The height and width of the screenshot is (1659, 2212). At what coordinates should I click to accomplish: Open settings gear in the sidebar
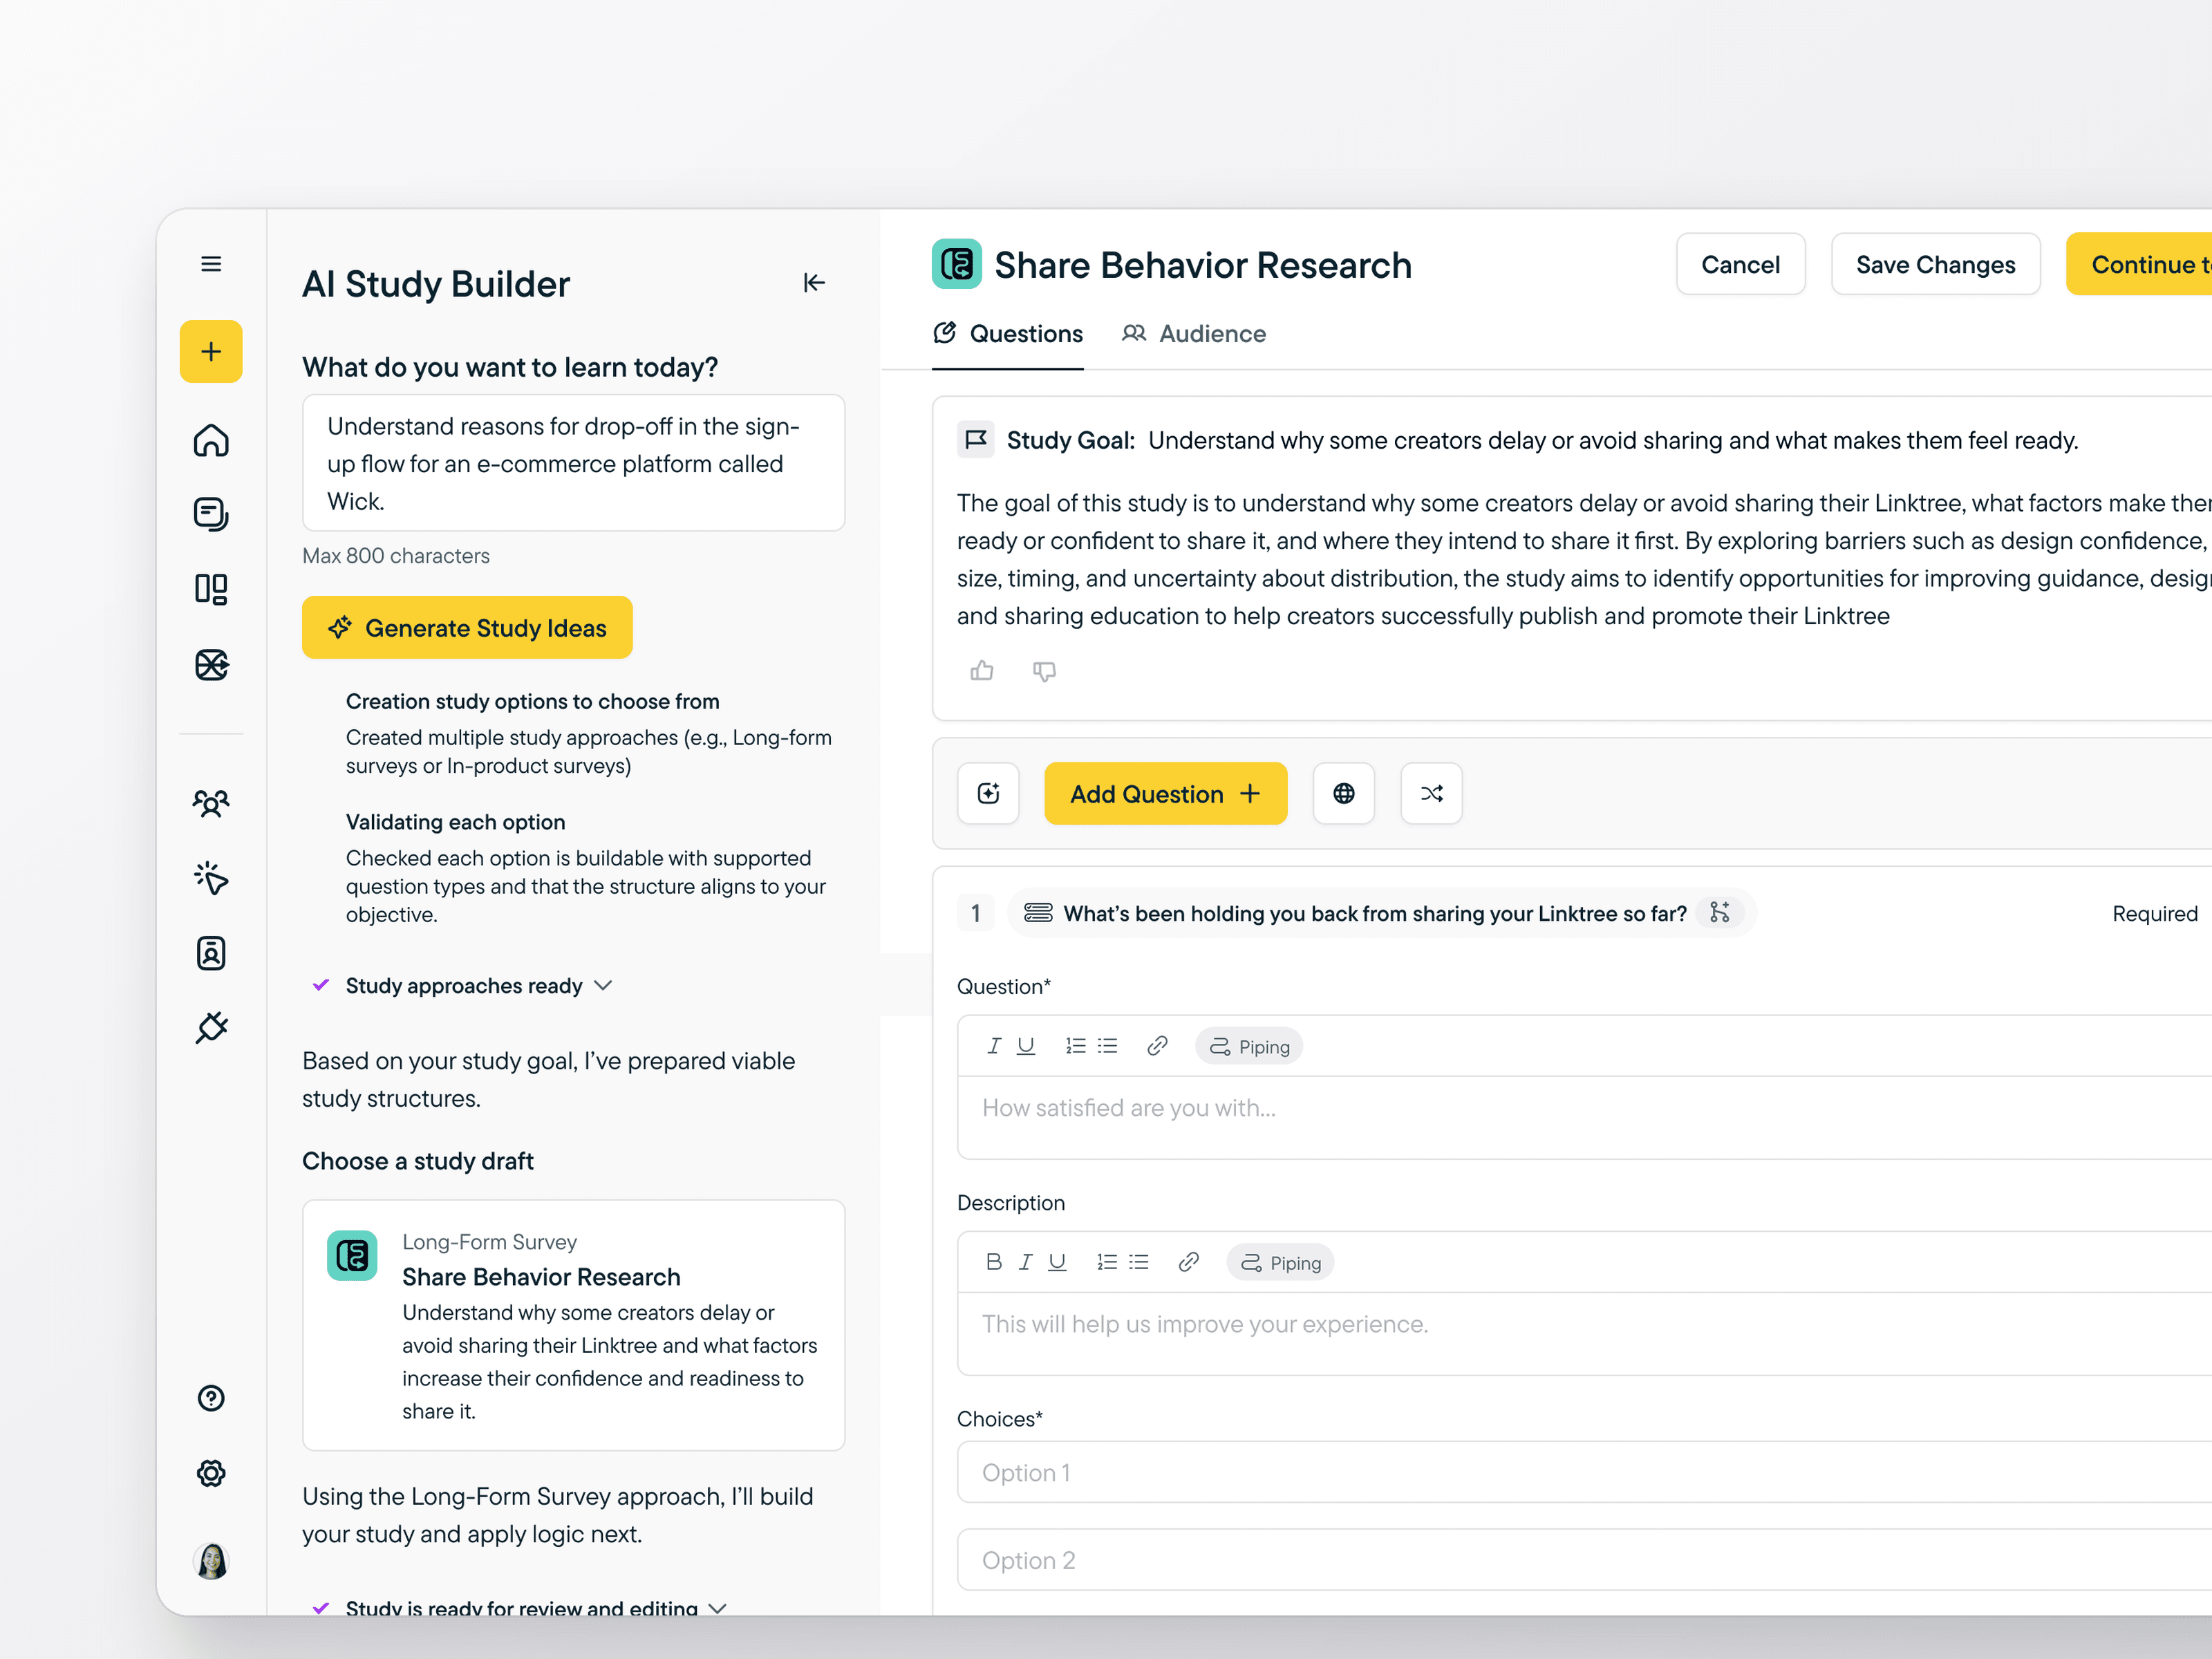pyautogui.click(x=211, y=1473)
